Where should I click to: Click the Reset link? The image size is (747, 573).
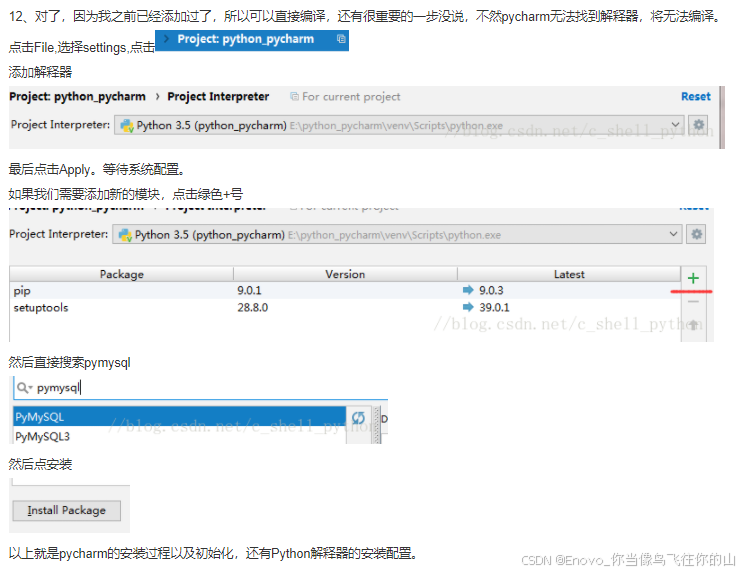[696, 97]
